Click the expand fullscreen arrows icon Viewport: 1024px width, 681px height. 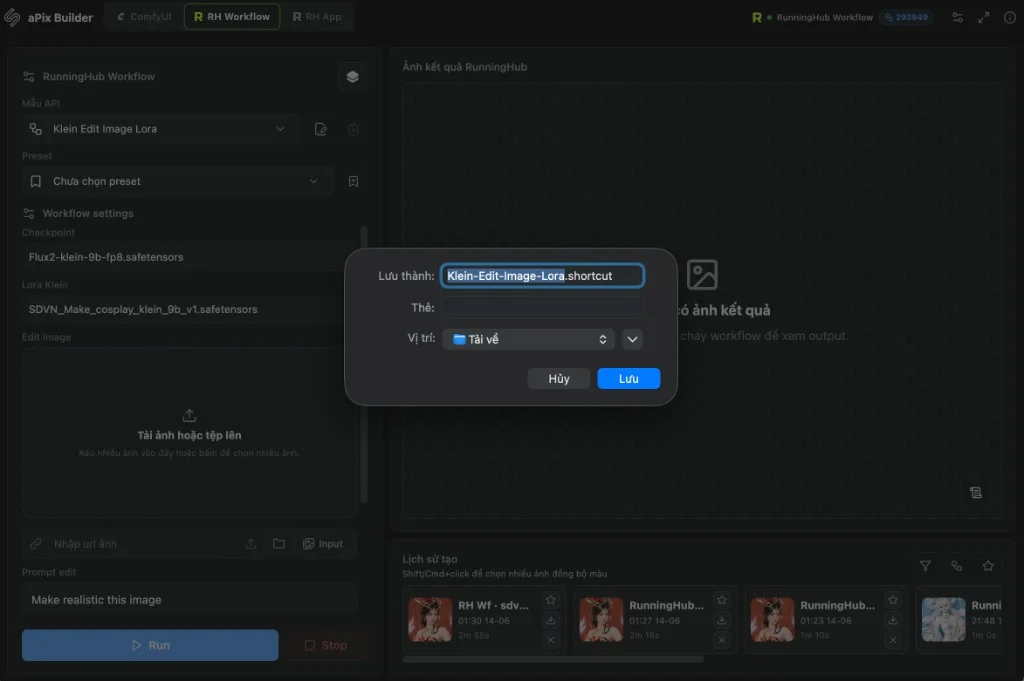click(x=984, y=18)
